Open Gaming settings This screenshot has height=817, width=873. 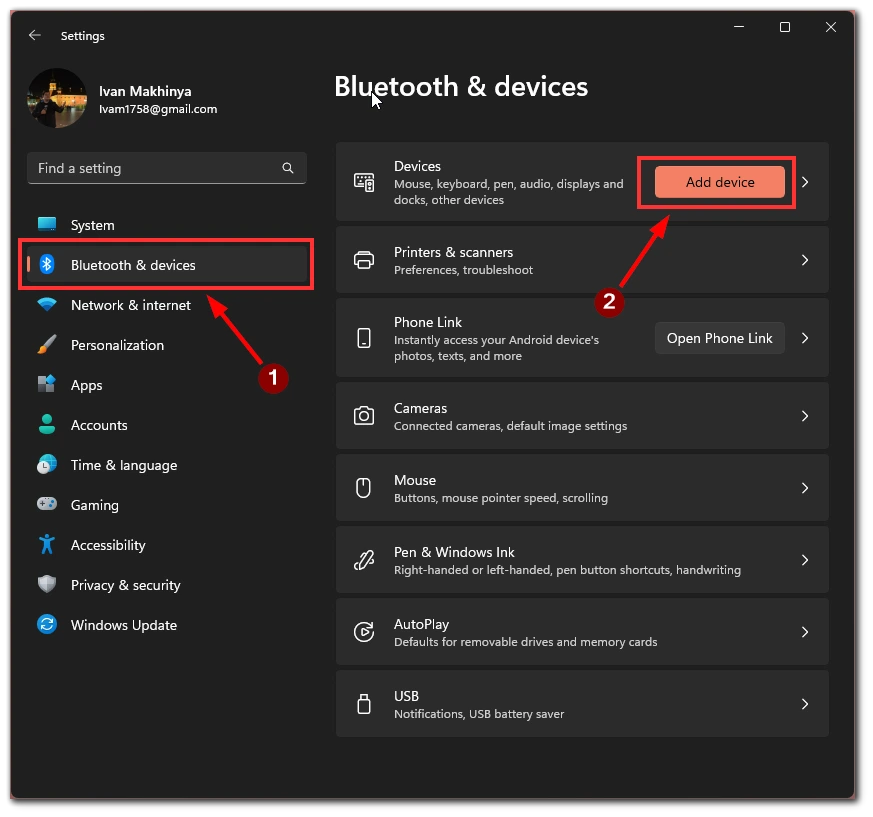[167, 505]
